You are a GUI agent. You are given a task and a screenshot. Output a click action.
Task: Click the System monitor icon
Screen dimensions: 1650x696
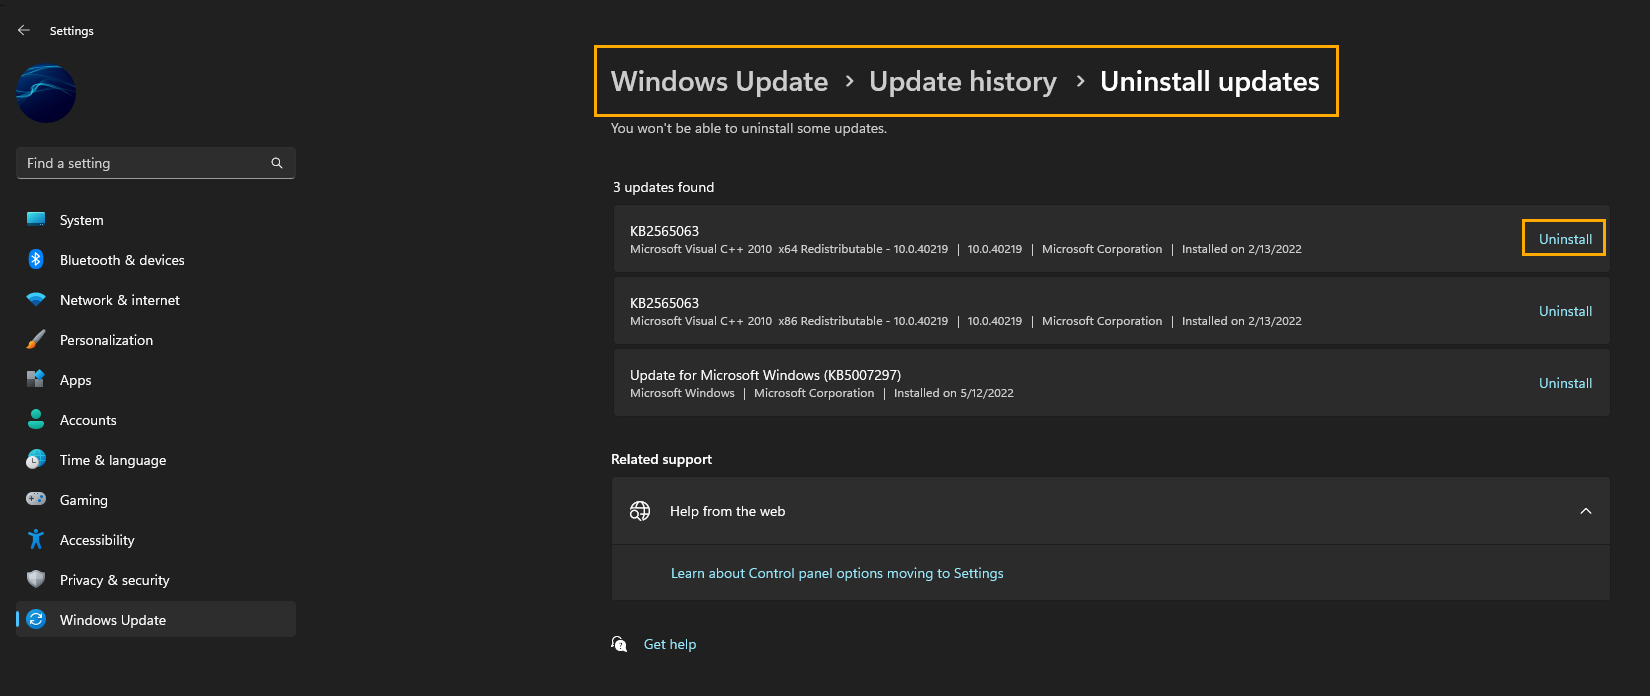click(36, 220)
